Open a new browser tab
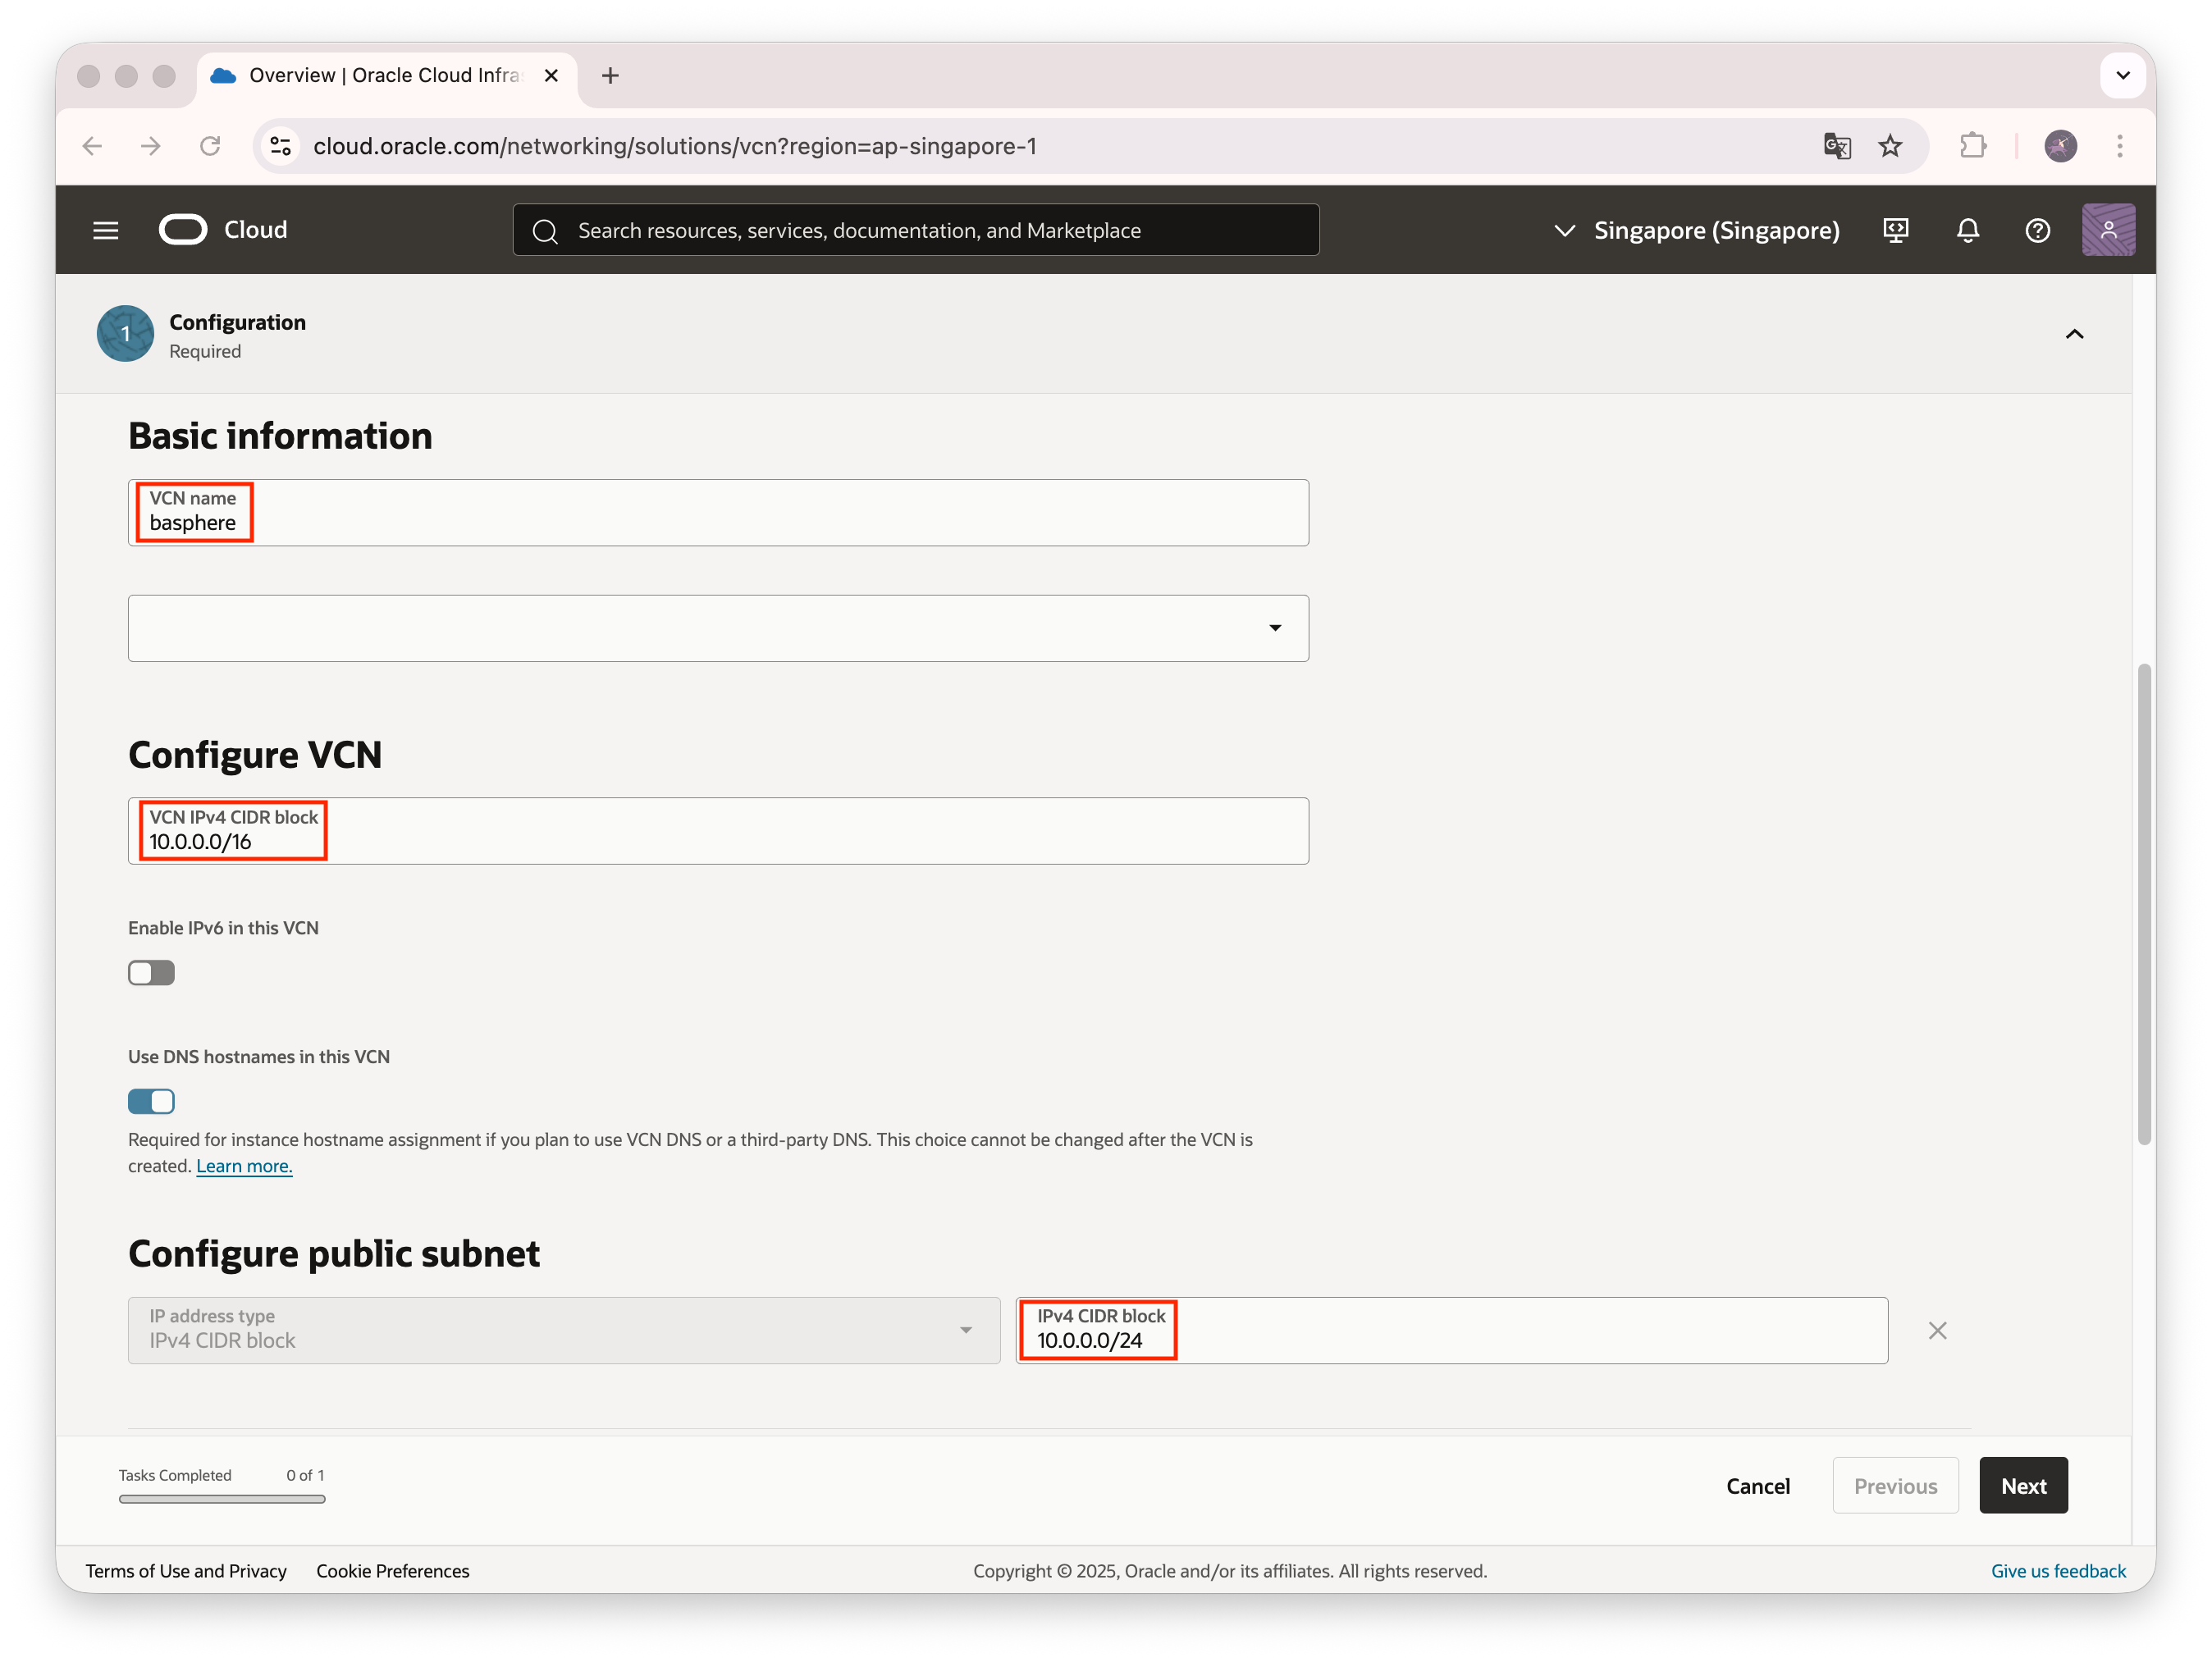This screenshot has height=1662, width=2212. coord(610,75)
